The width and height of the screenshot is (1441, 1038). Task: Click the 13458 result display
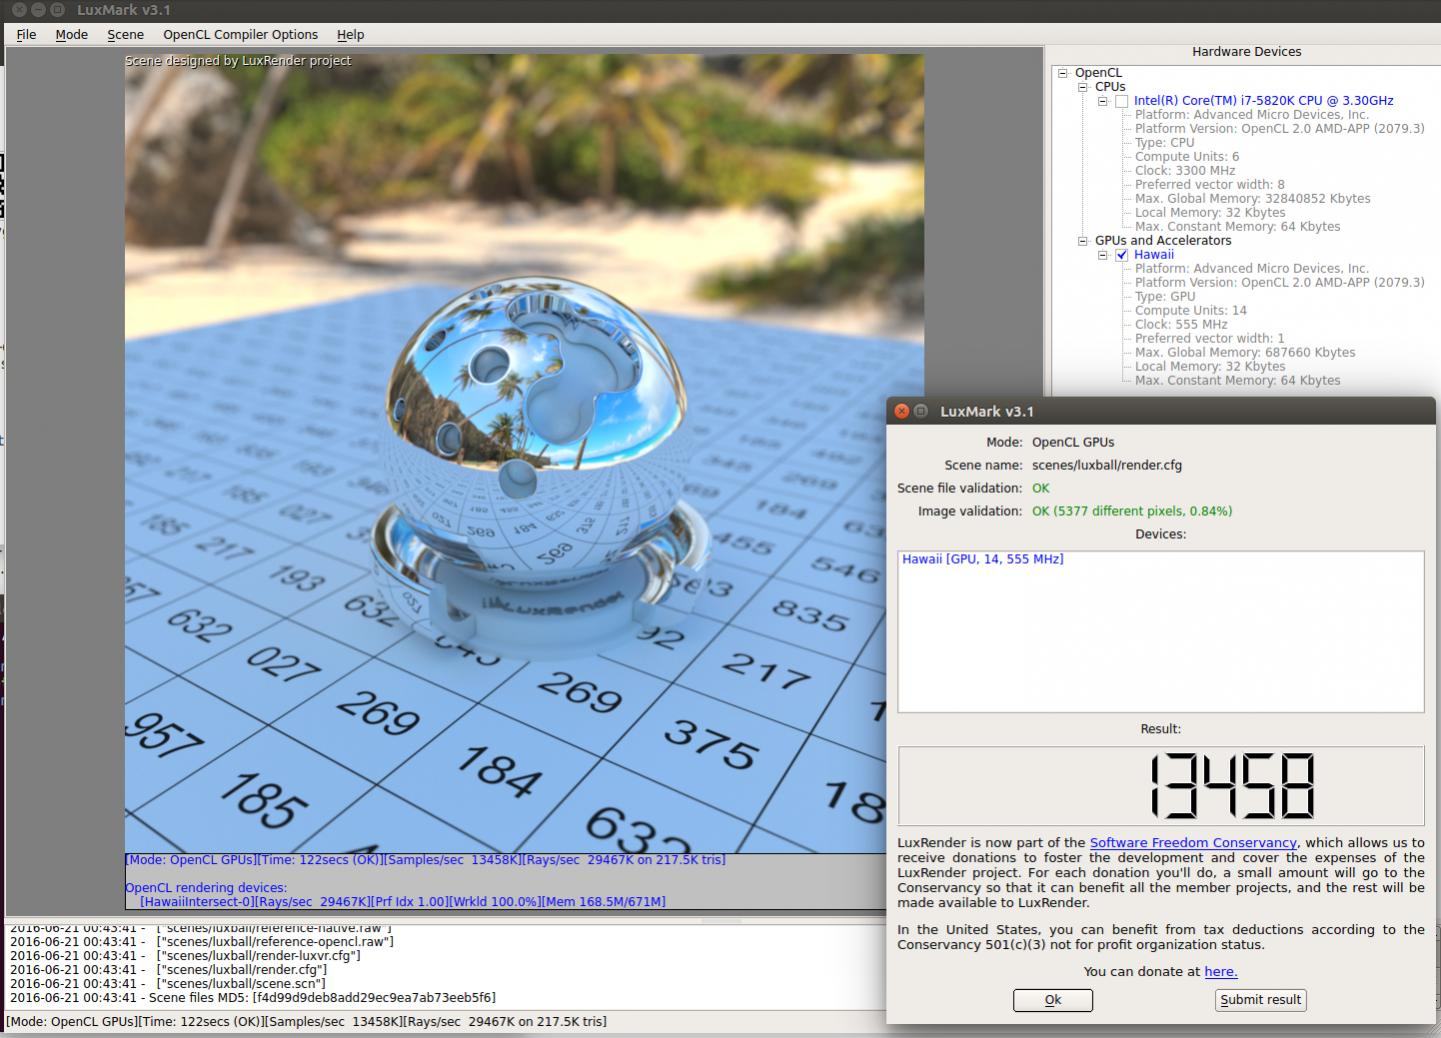1161,786
